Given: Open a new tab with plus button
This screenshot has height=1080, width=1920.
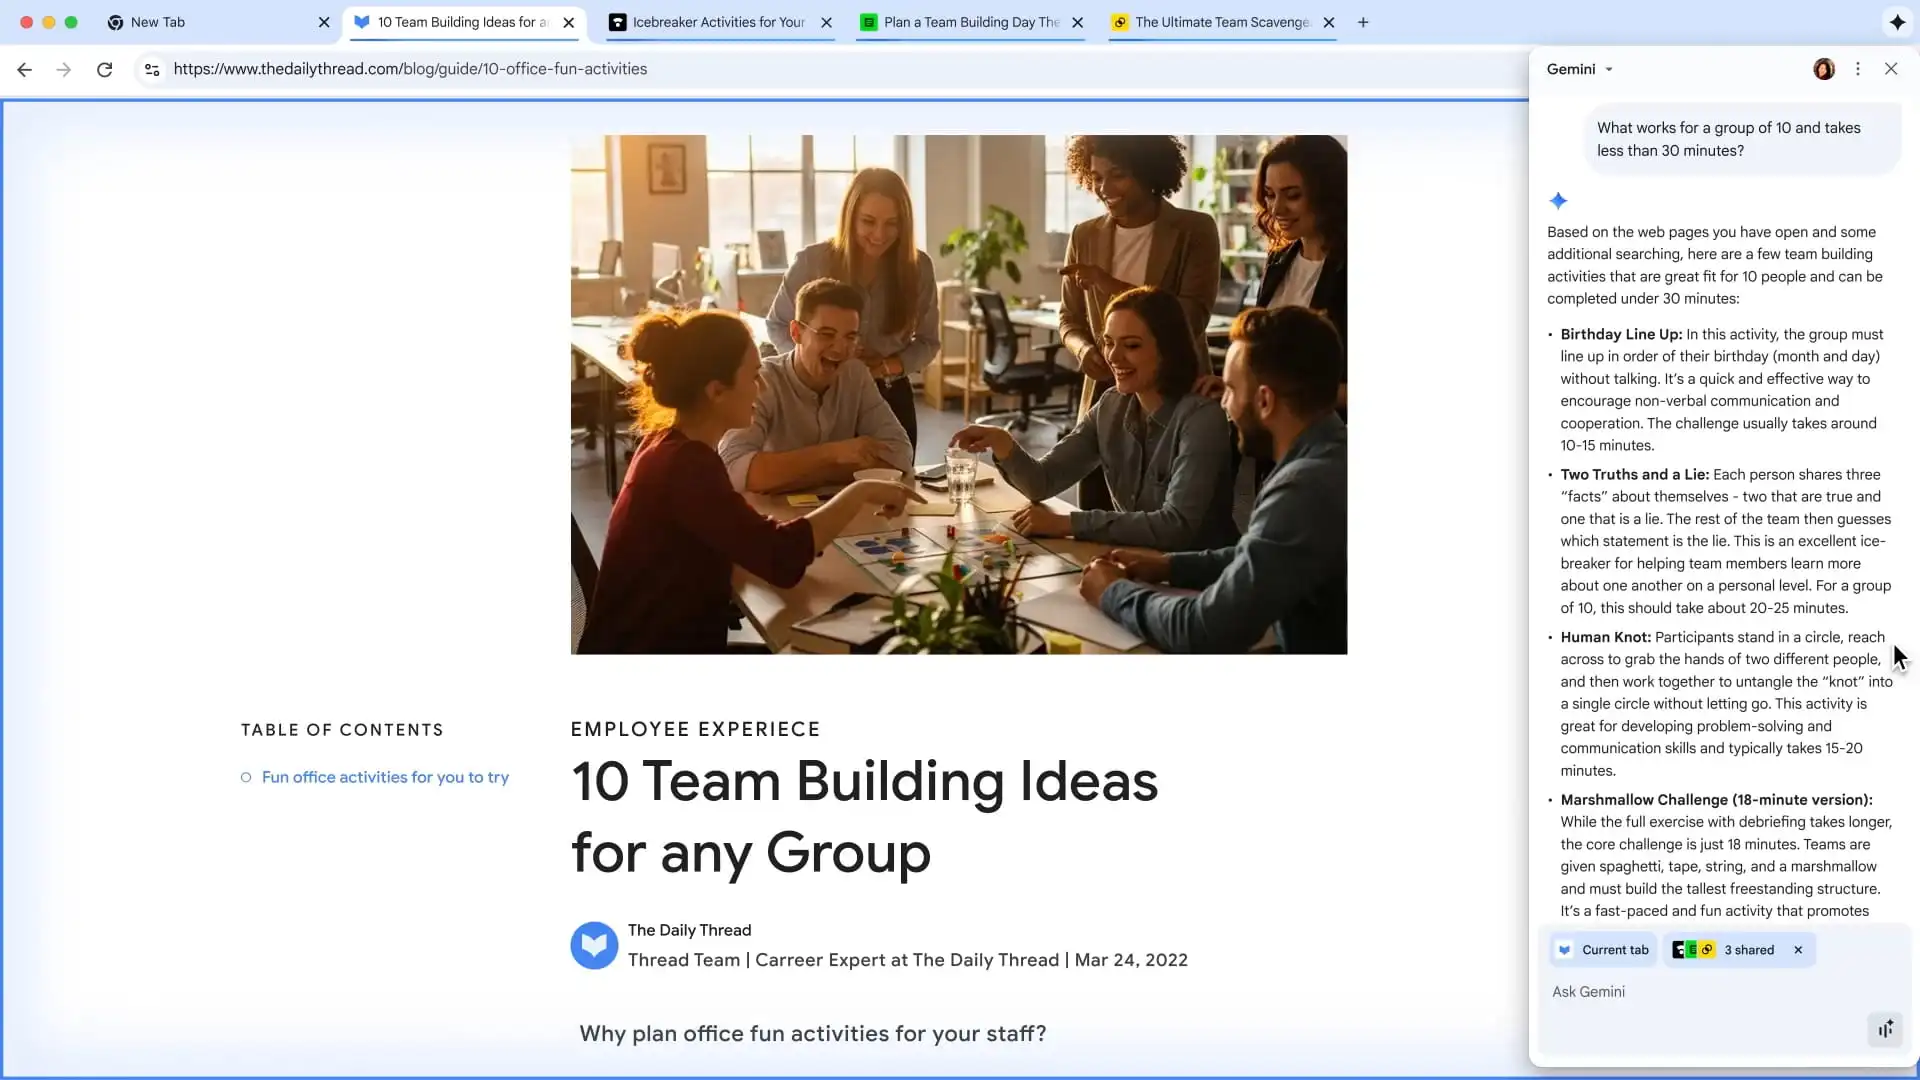Looking at the screenshot, I should tap(1363, 22).
